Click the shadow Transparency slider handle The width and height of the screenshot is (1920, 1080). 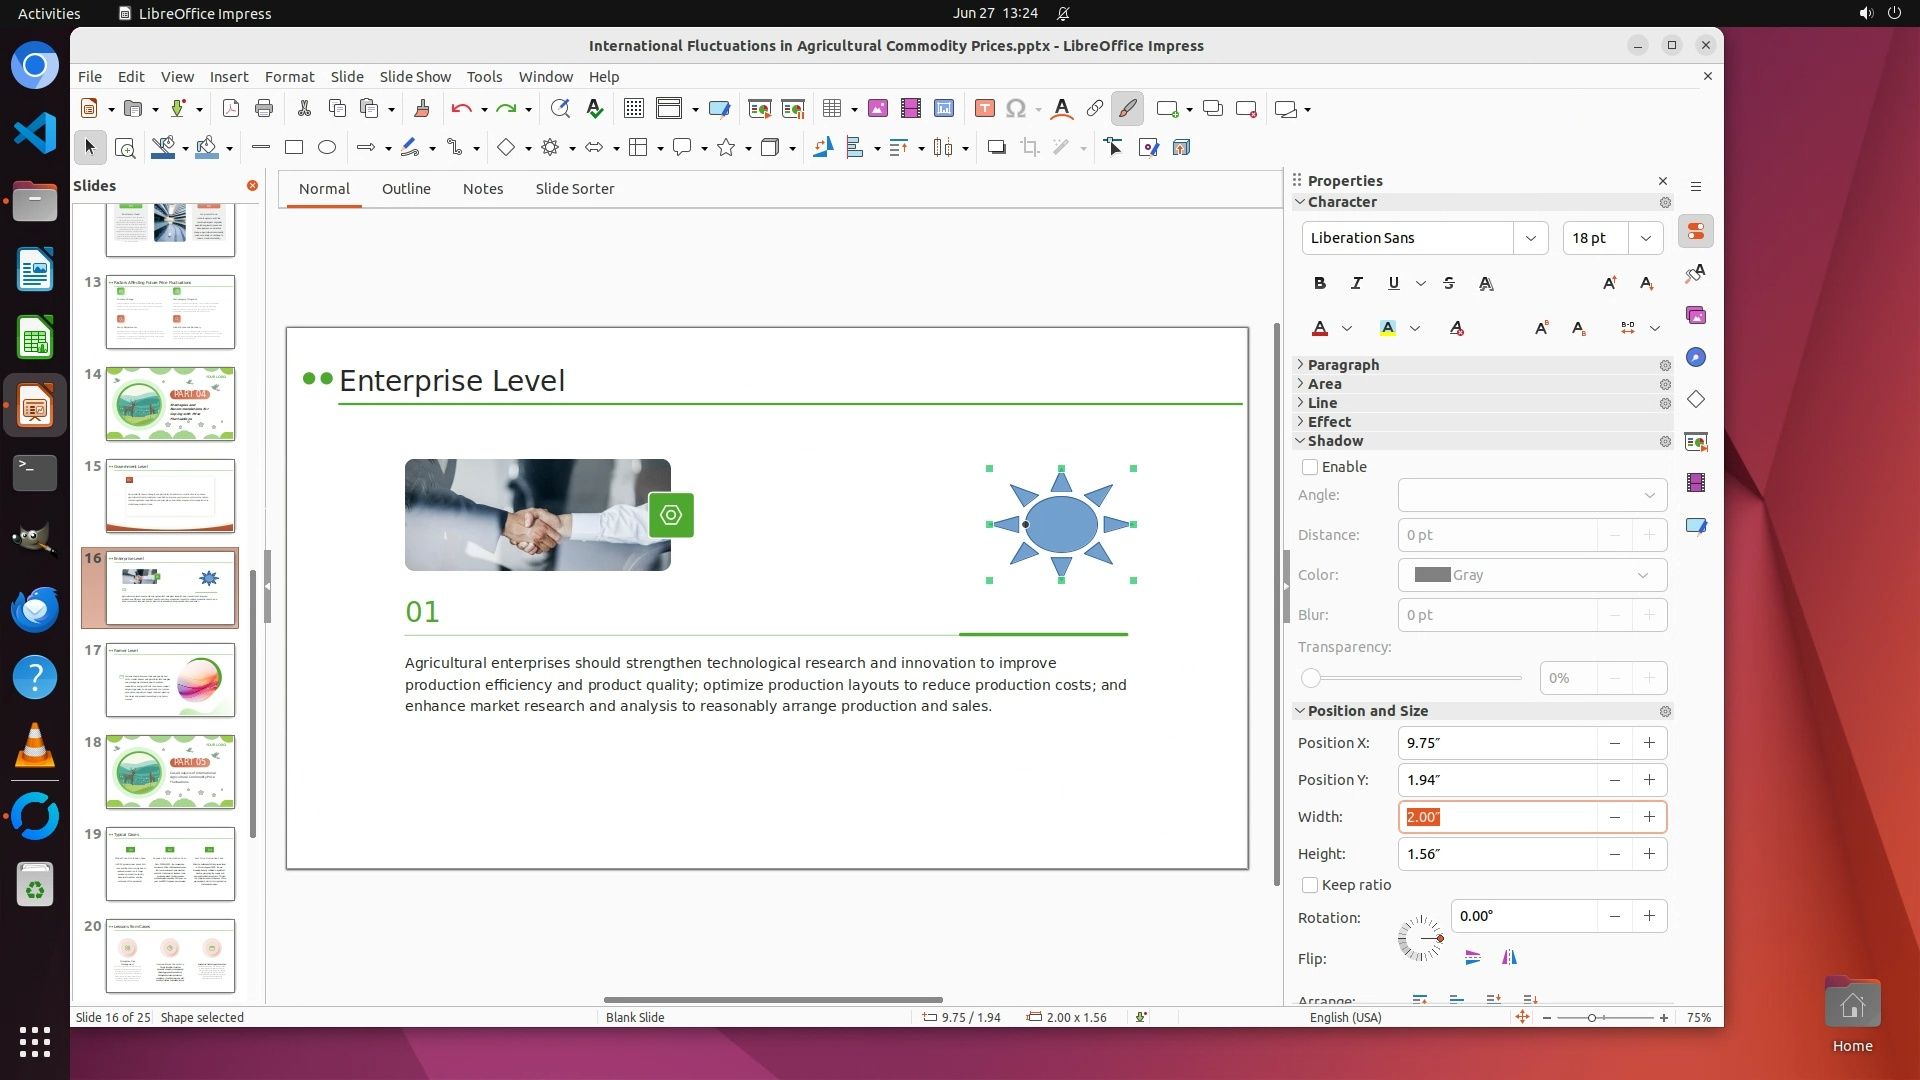pos(1311,678)
